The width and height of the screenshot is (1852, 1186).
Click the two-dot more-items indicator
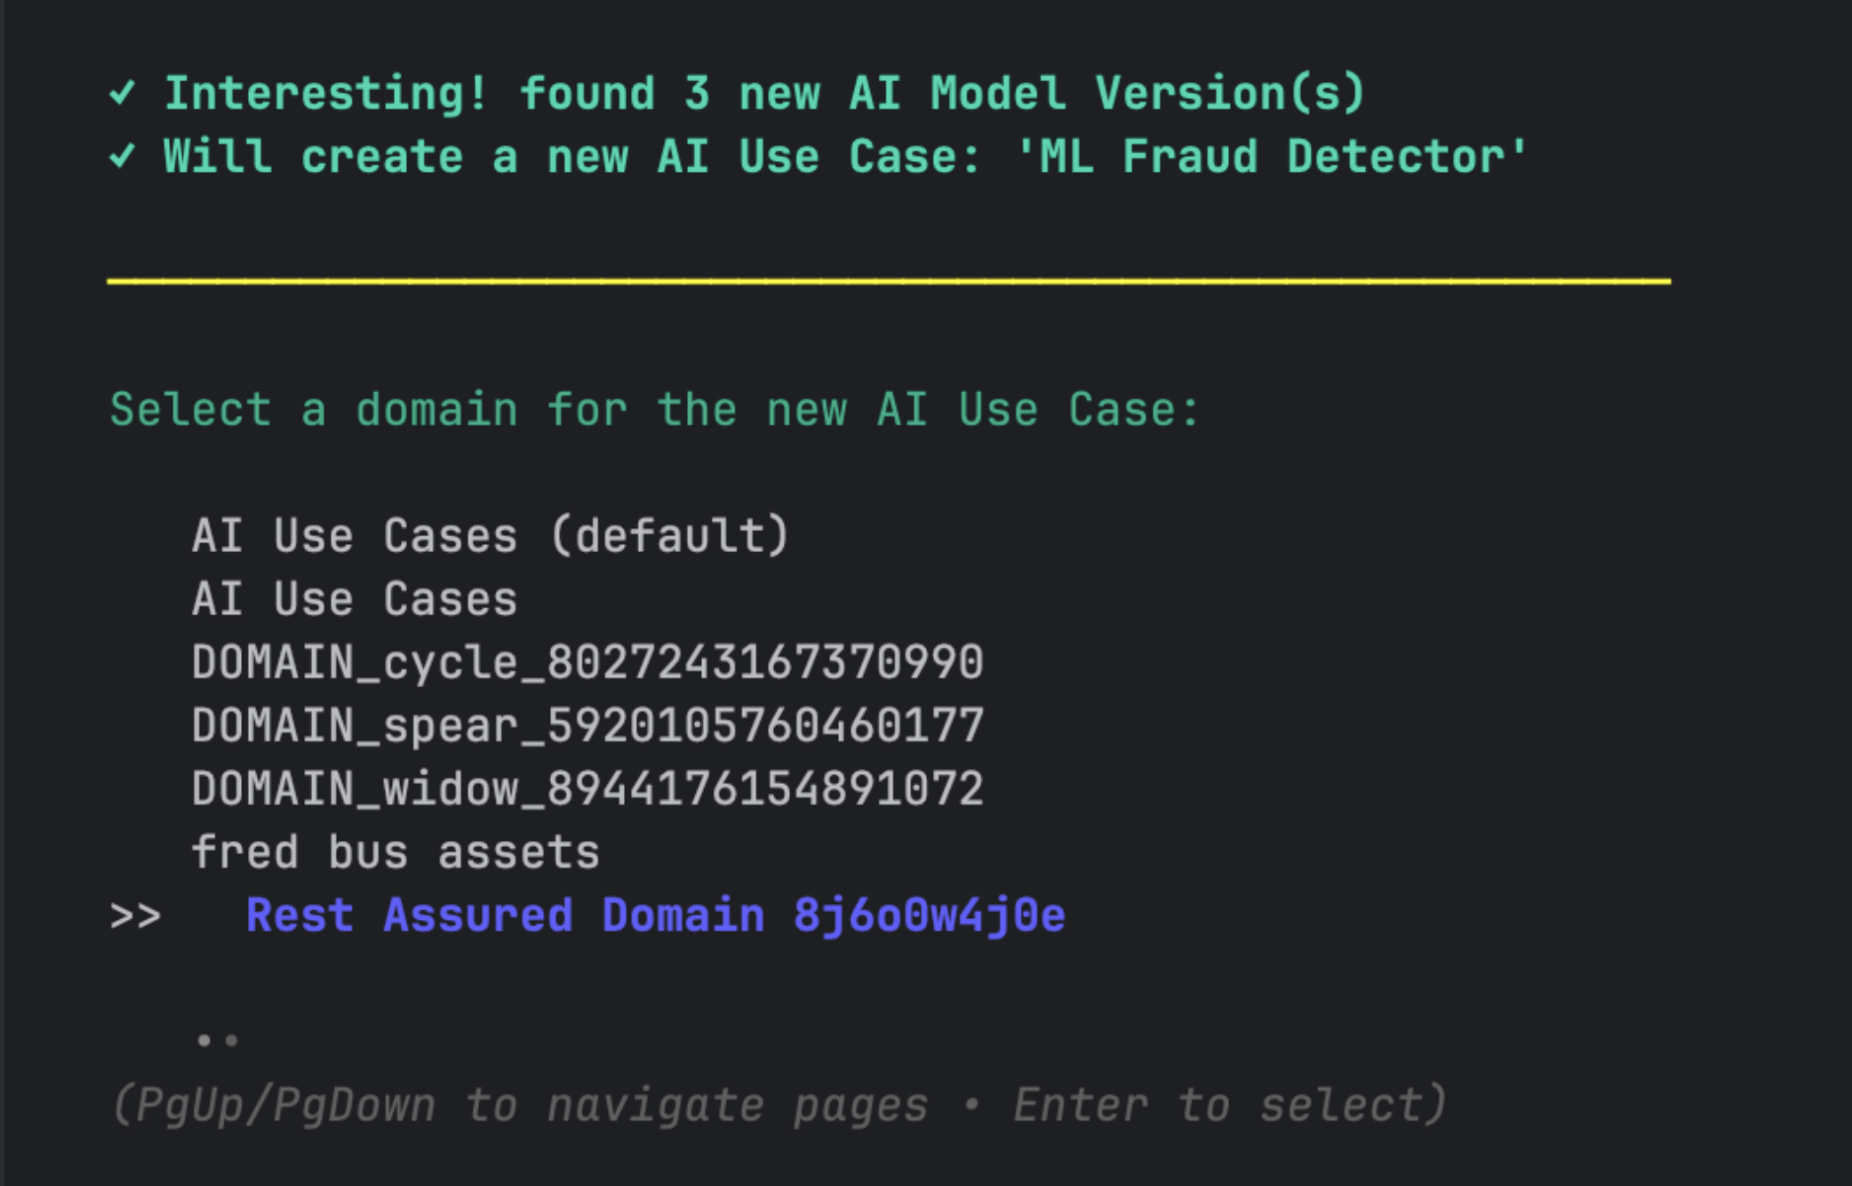[217, 1041]
